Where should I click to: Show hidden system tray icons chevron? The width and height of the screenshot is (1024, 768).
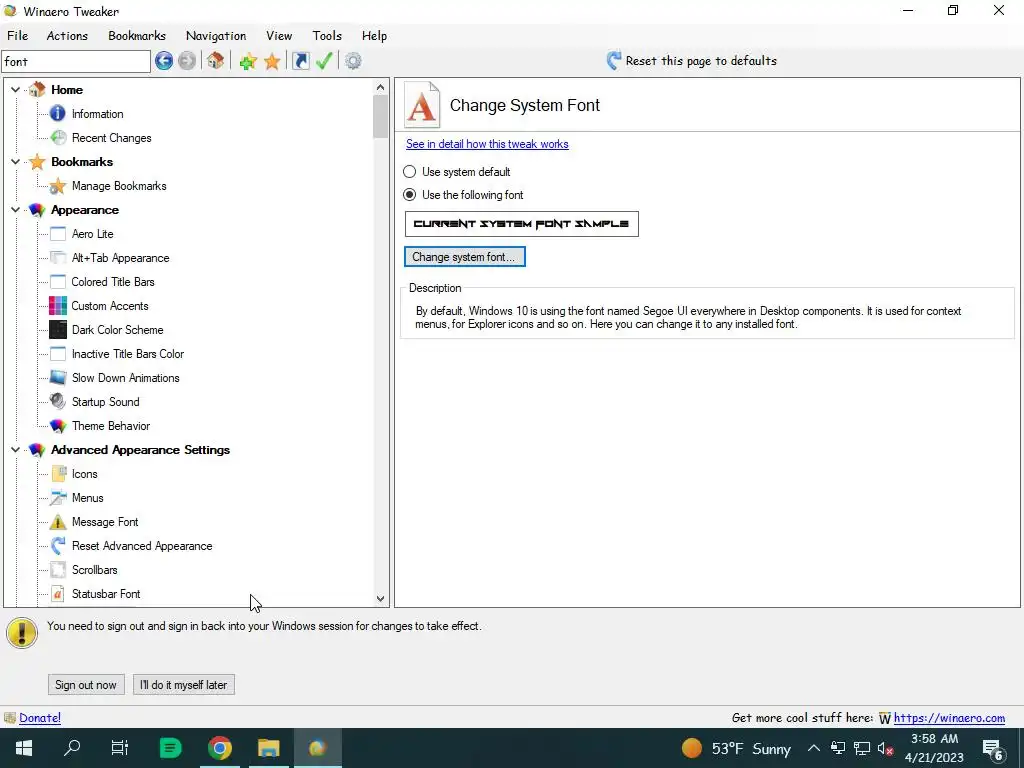pyautogui.click(x=814, y=748)
